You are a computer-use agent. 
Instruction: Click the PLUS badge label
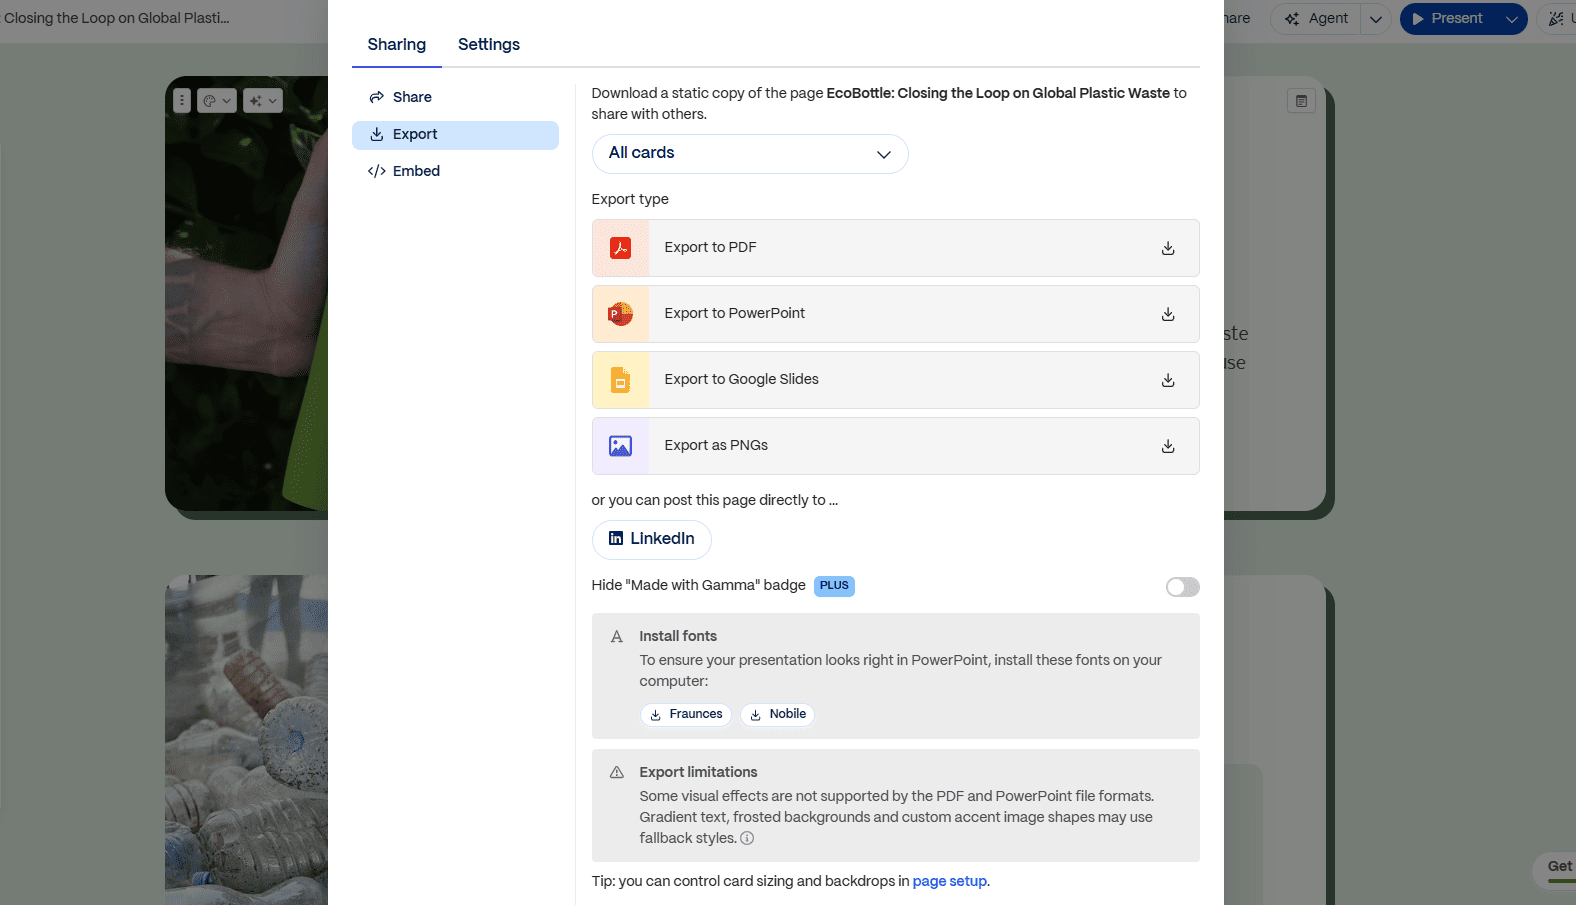click(x=834, y=586)
